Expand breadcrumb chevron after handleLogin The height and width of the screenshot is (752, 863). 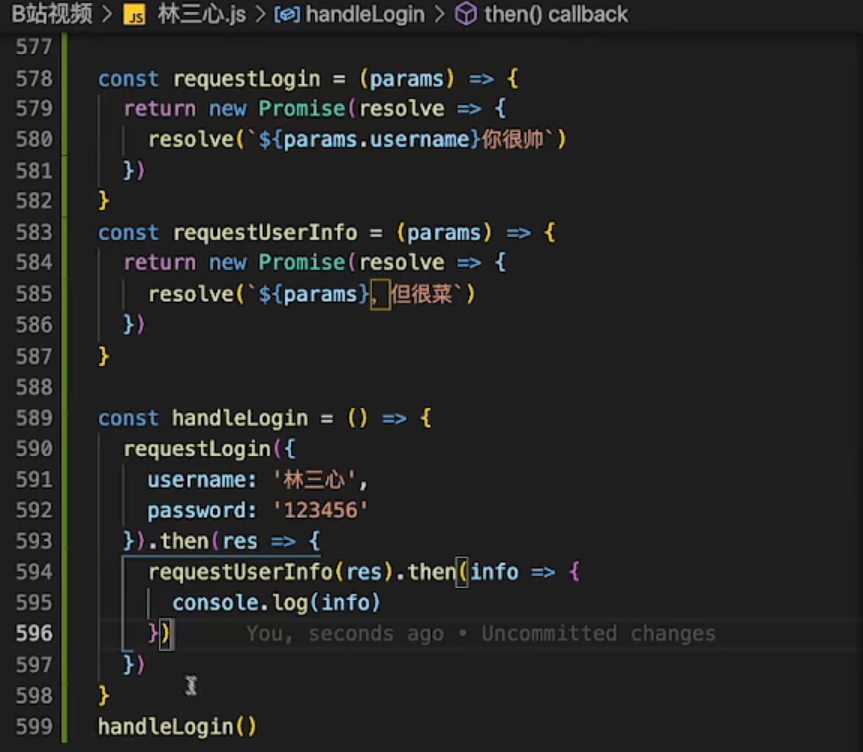coord(440,14)
